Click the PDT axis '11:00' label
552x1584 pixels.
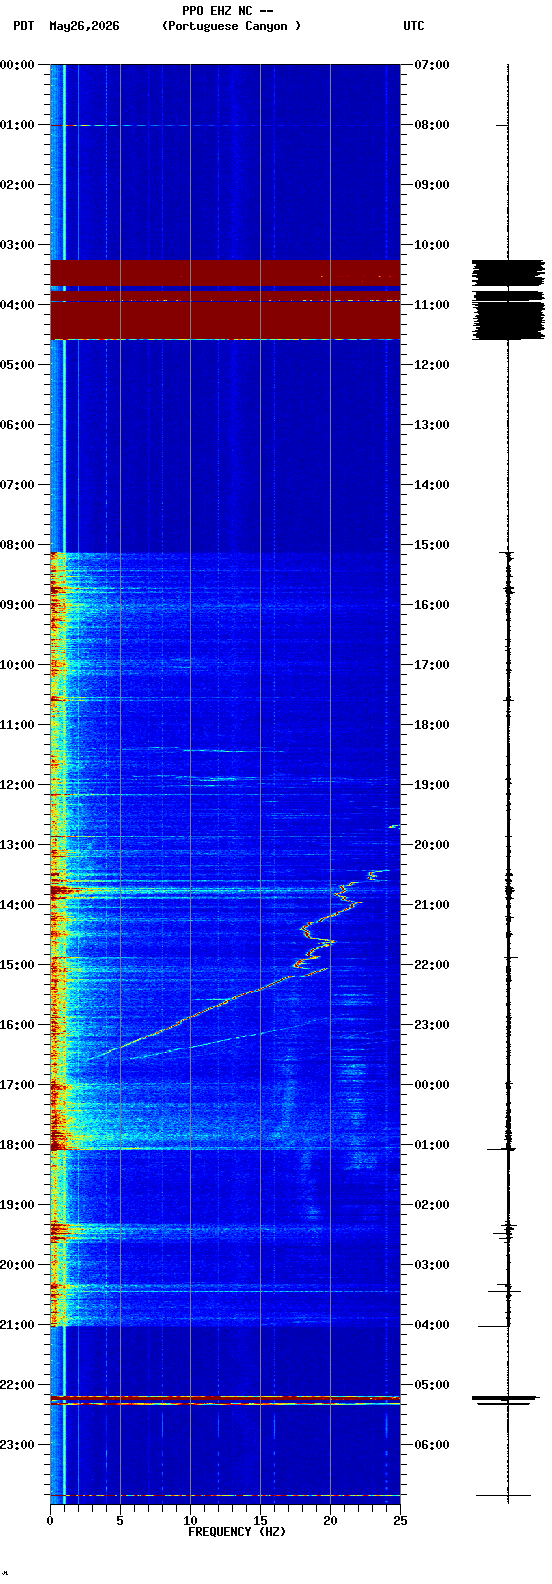[17, 725]
